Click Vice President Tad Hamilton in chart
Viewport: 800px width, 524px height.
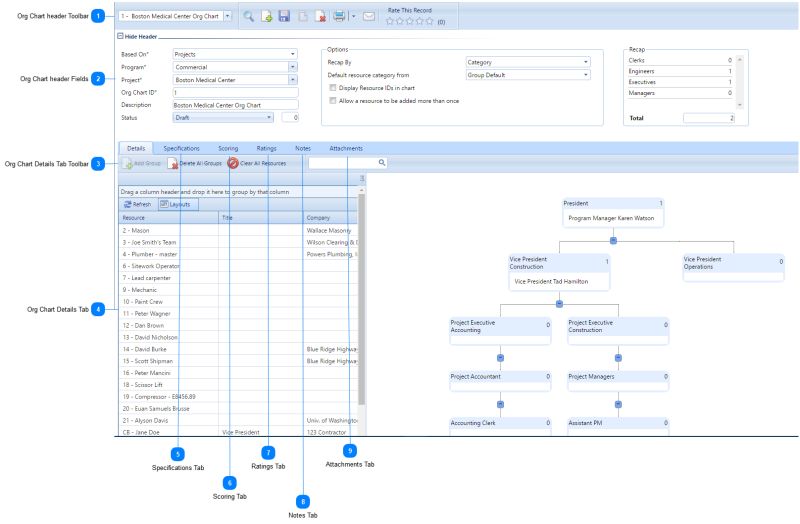click(x=551, y=282)
